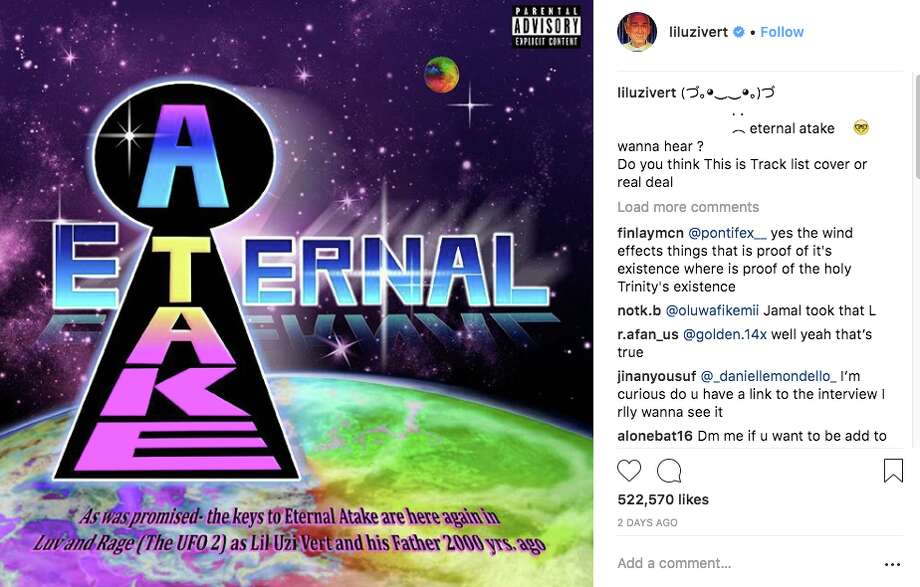Viewport: 920px width, 587px height.
Task: Click the verified badge next to liluzivert
Action: (x=739, y=32)
